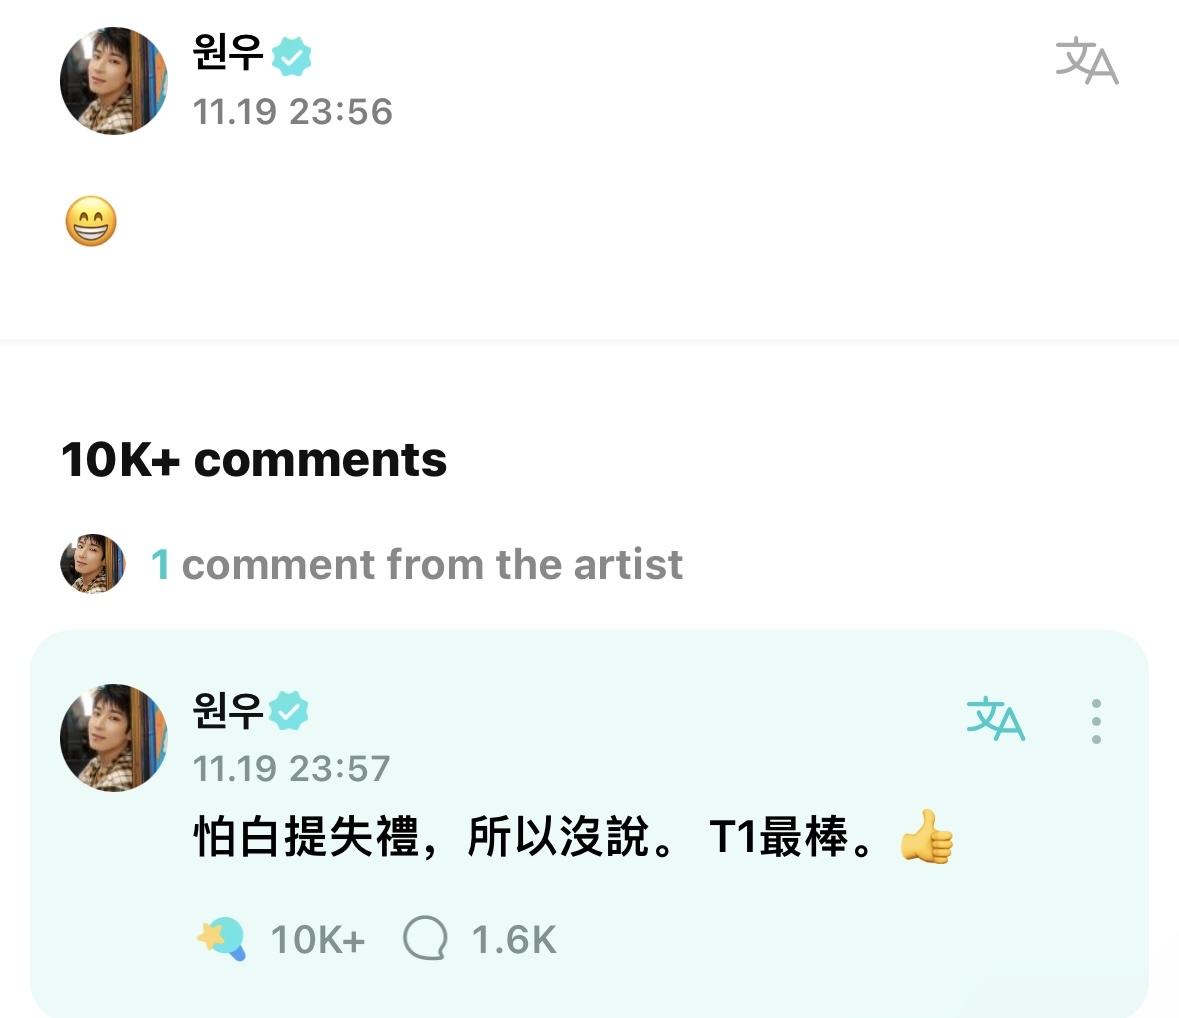Click the post timestamp 11.19 23:56
The width and height of the screenshot is (1179, 1018).
click(292, 112)
